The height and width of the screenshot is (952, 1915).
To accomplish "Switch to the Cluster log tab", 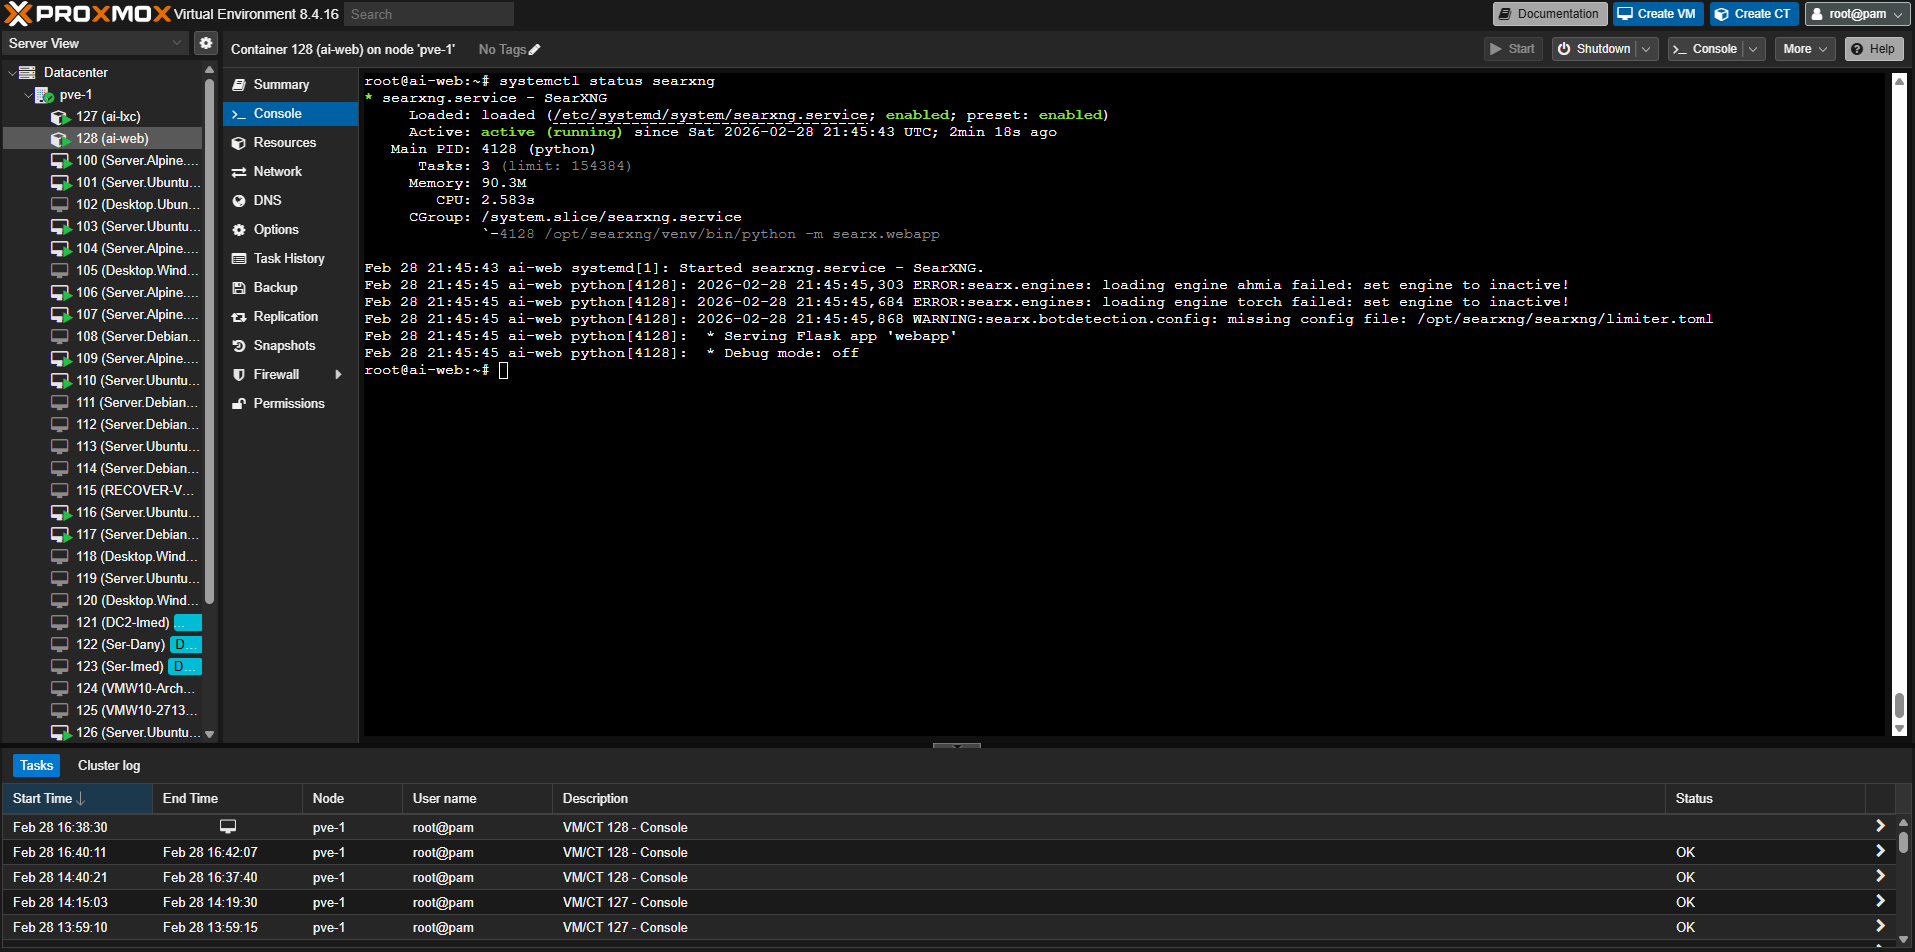I will point(109,766).
